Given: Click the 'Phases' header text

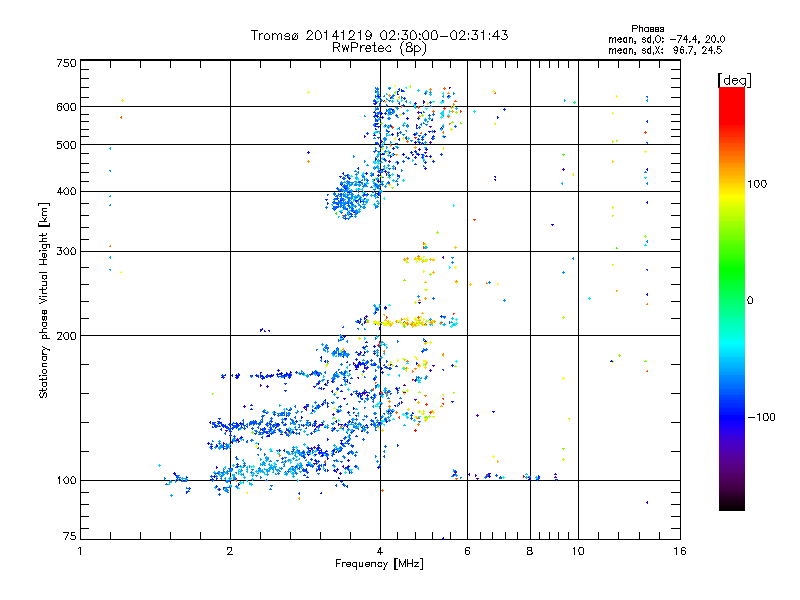Looking at the screenshot, I should point(647,29).
